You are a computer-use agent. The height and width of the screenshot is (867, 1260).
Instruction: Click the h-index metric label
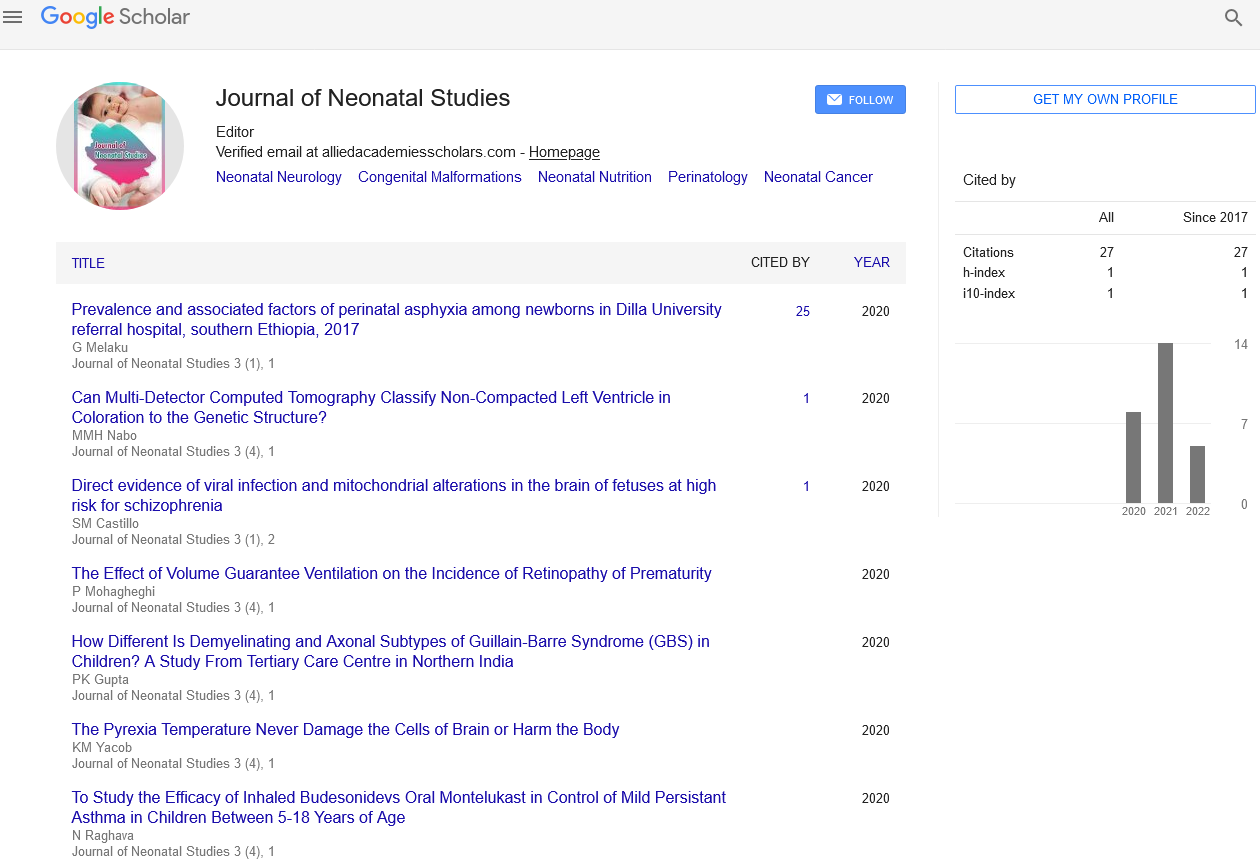(984, 273)
